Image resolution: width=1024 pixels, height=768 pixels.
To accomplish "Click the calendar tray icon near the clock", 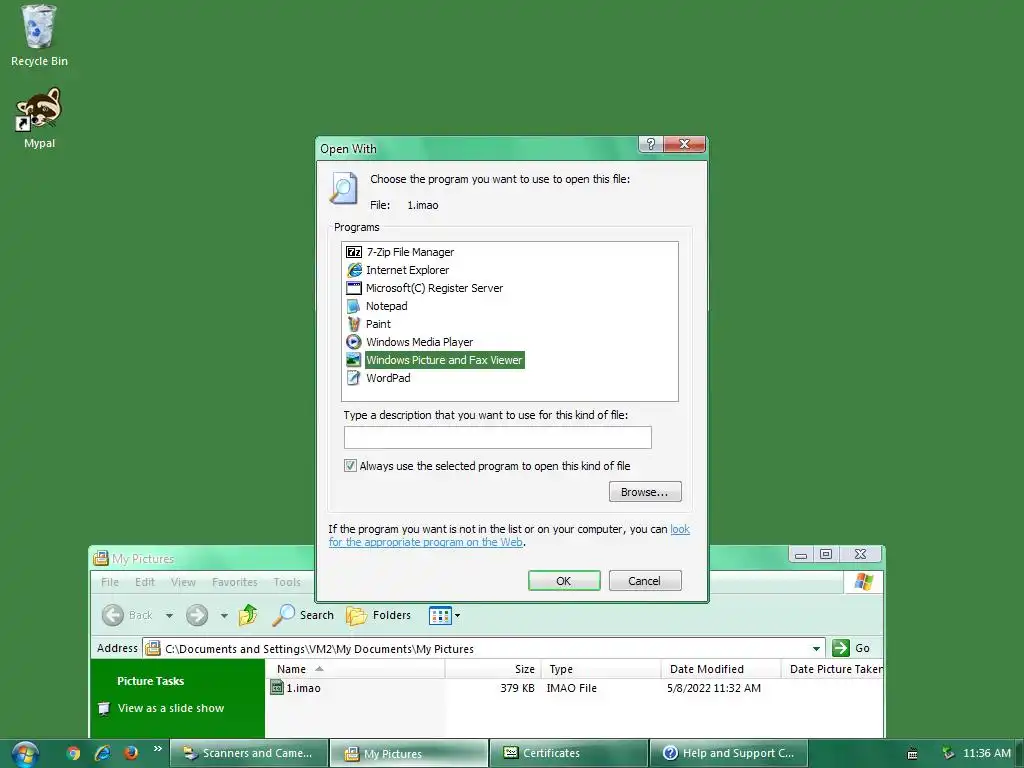I will click(912, 754).
